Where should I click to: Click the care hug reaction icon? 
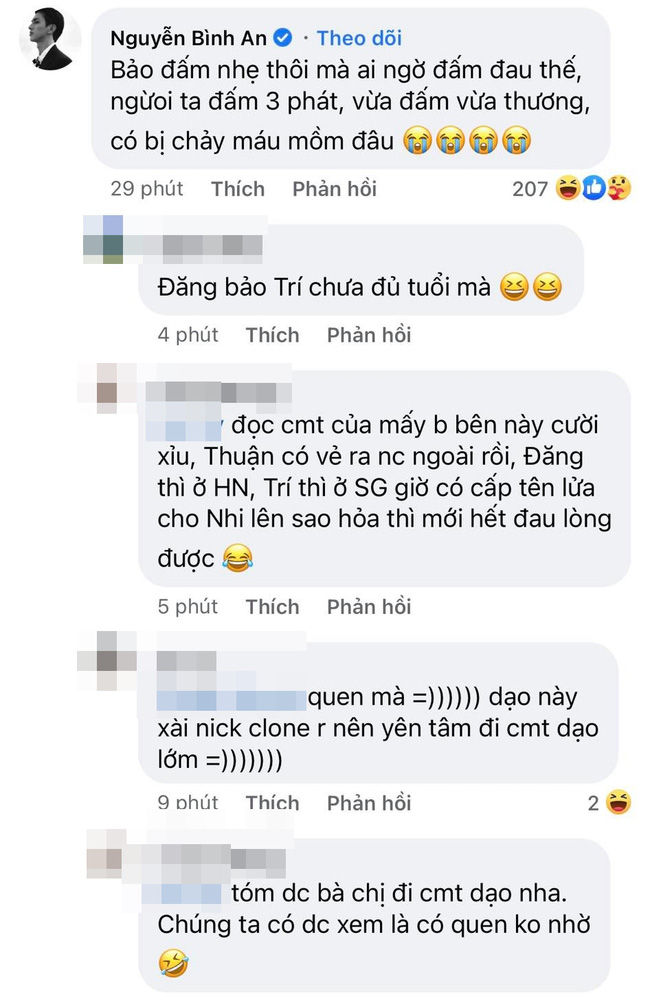coord(618,188)
